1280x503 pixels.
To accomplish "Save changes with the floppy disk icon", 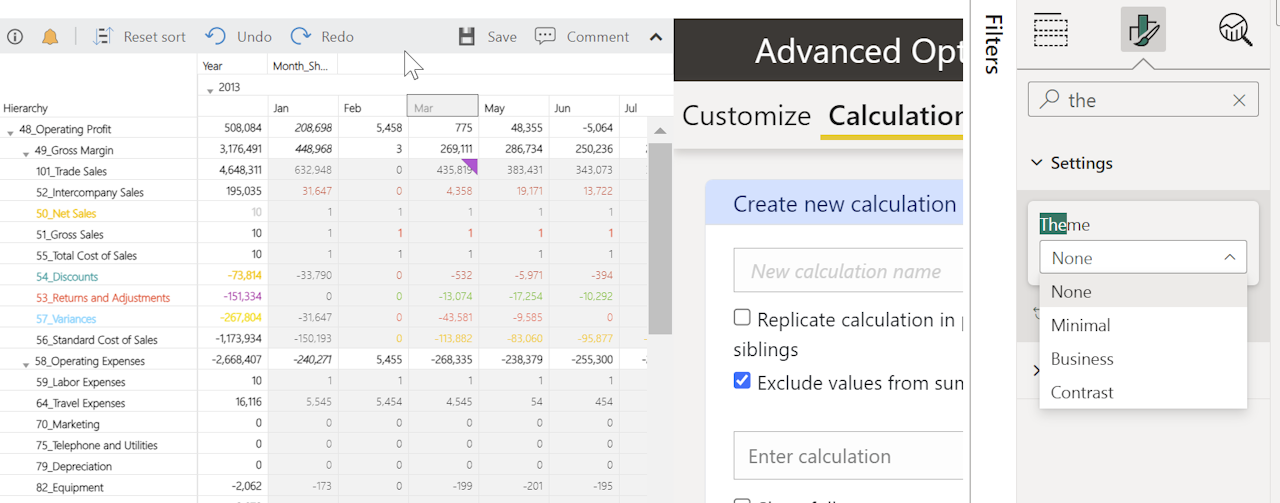I will point(467,37).
